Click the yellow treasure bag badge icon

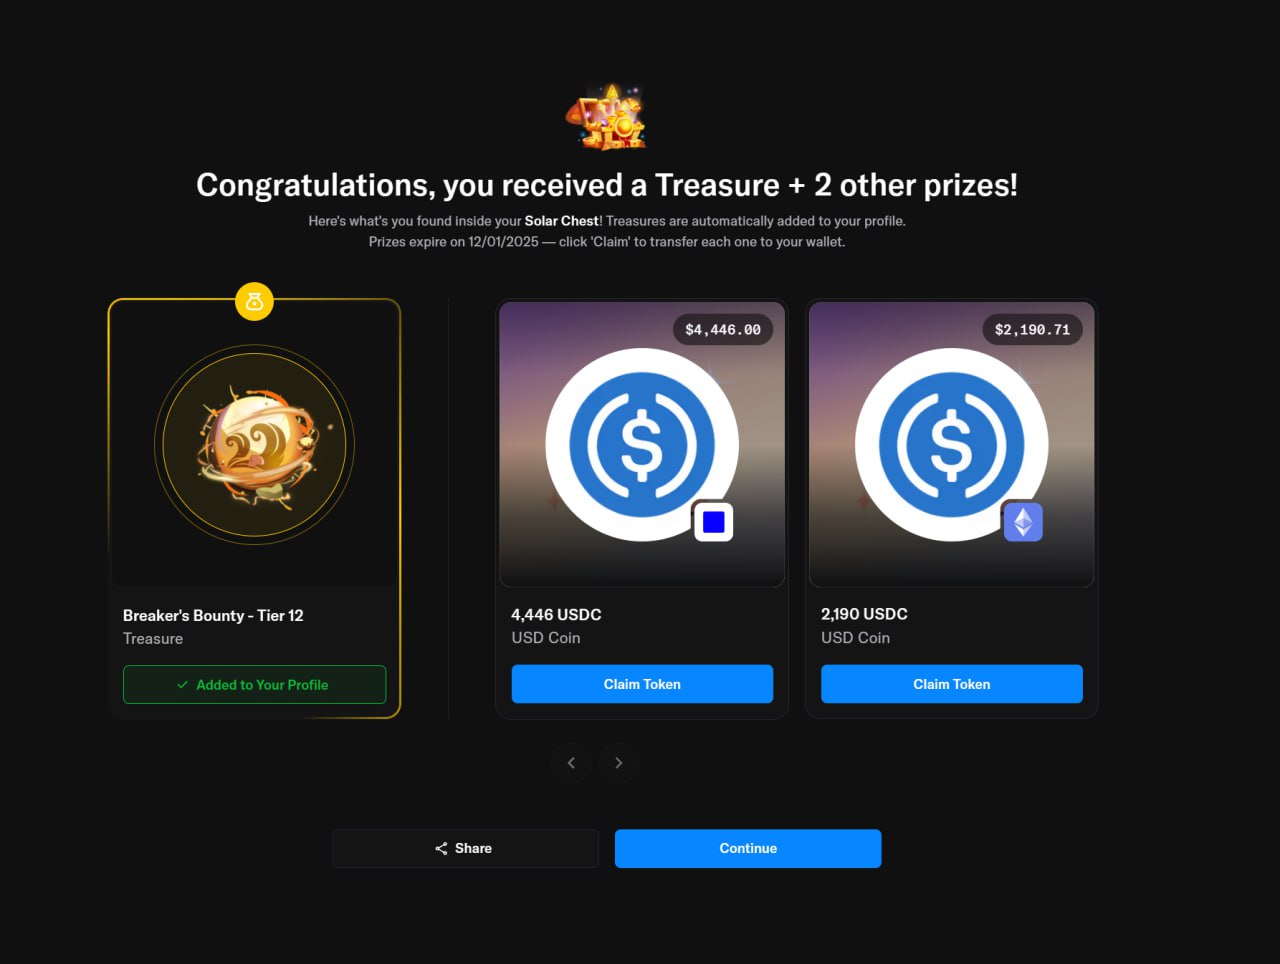point(254,301)
